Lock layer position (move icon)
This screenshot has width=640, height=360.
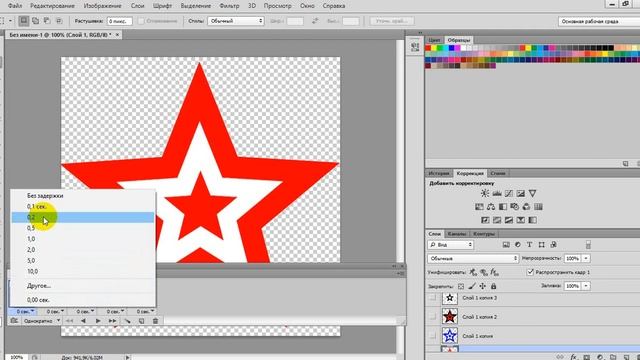tap(482, 286)
